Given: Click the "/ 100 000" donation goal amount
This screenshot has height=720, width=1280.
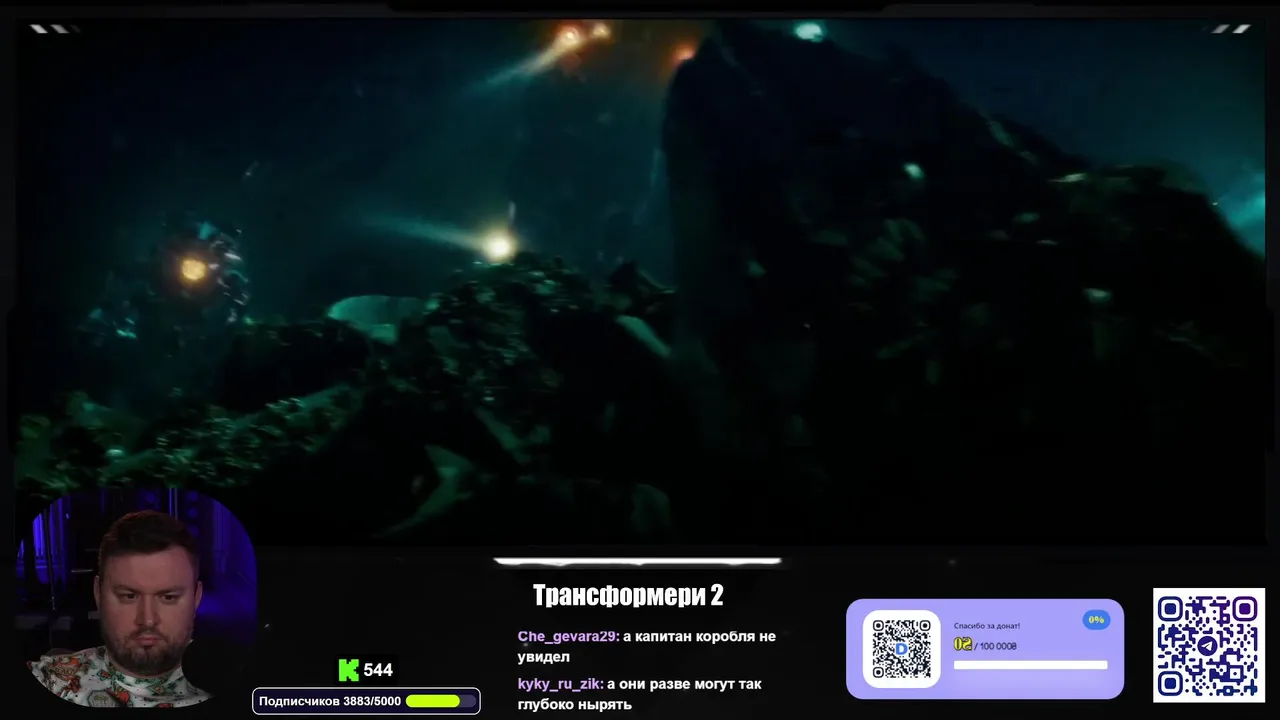Looking at the screenshot, I should (995, 646).
